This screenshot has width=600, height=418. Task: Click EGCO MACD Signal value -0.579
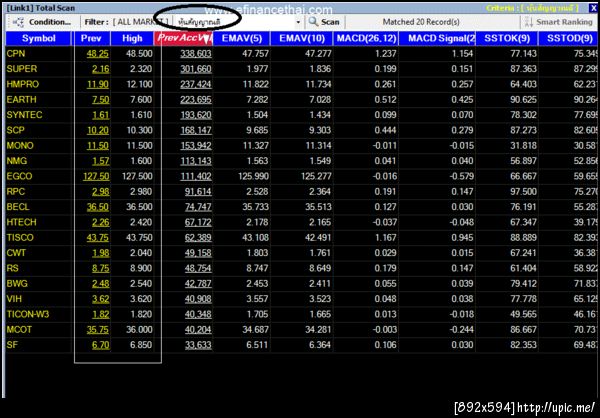point(461,176)
